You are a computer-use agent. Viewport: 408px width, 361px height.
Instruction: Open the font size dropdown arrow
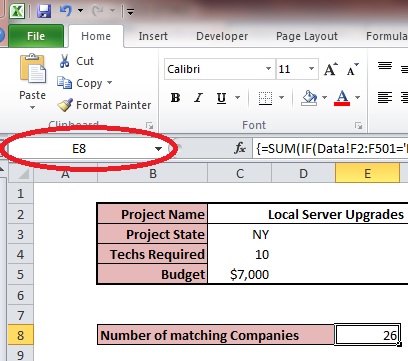tap(311, 69)
